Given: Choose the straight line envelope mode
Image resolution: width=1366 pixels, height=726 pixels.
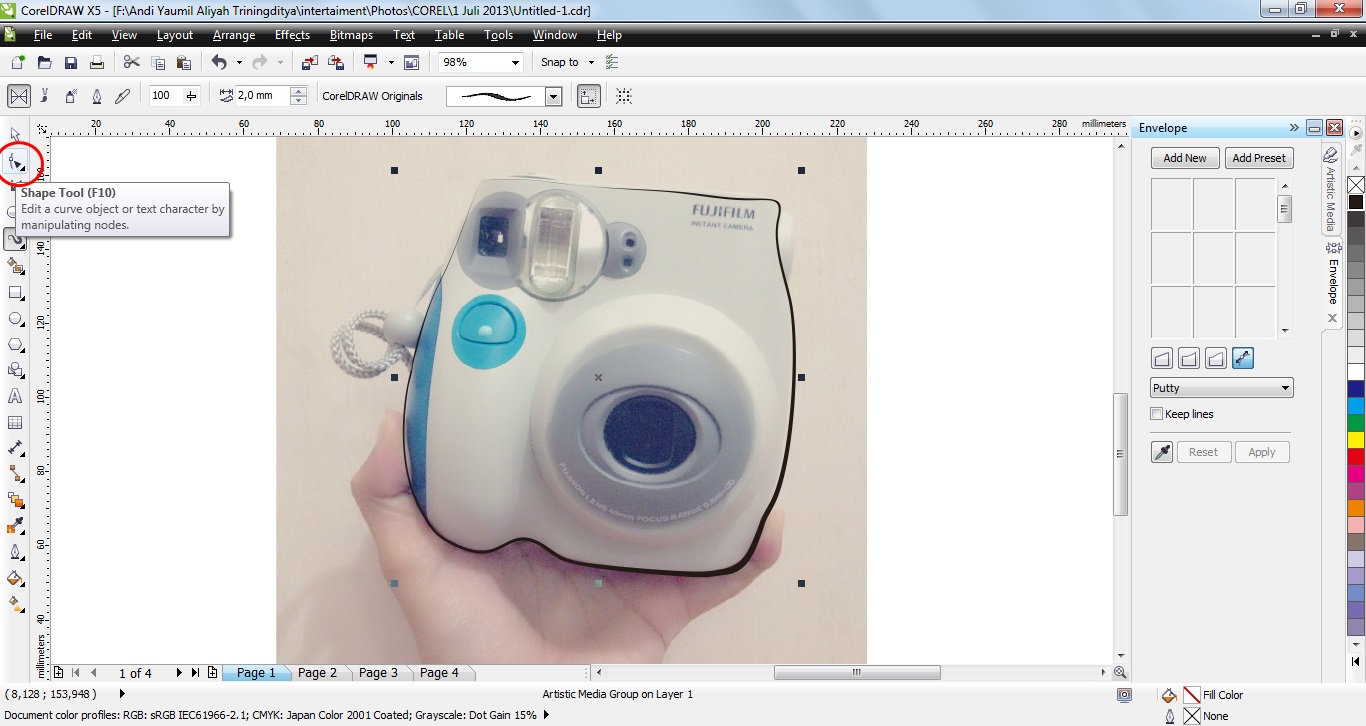Looking at the screenshot, I should pyautogui.click(x=1162, y=358).
